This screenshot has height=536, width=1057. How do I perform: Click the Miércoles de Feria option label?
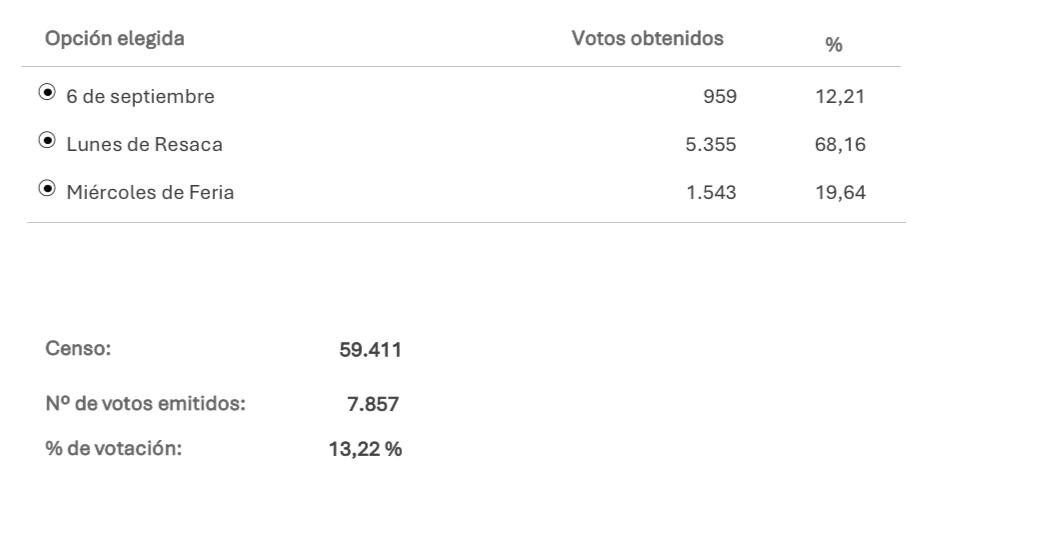pos(150,192)
